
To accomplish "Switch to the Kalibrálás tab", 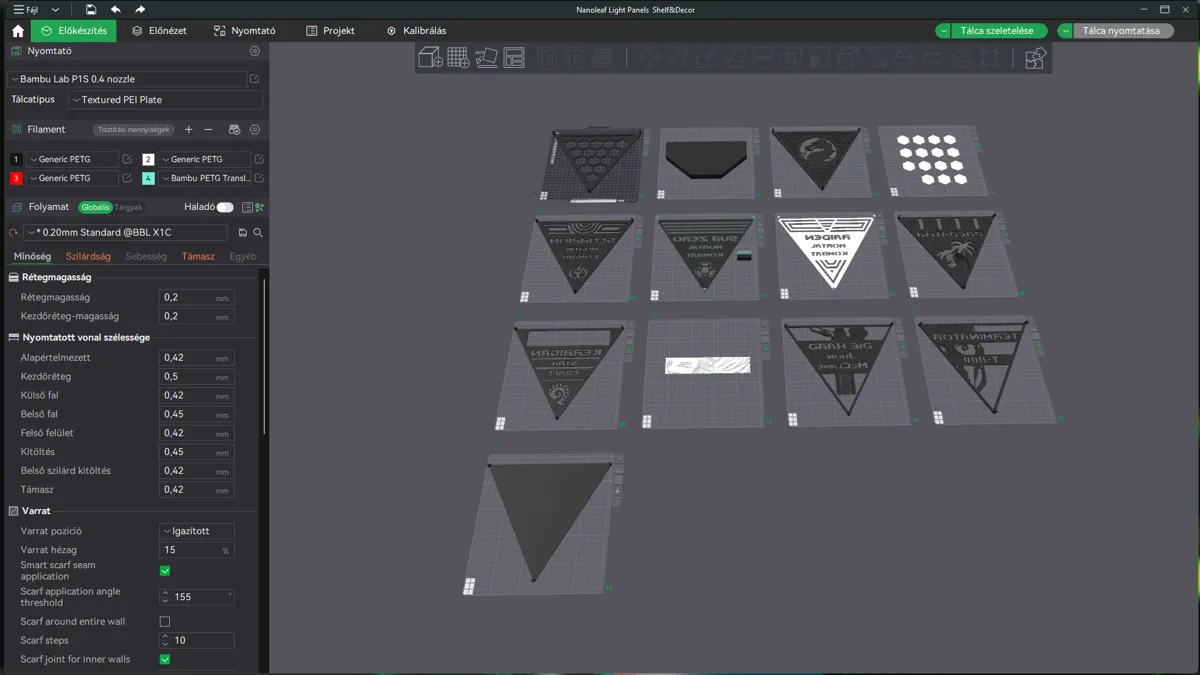I will 416,31.
